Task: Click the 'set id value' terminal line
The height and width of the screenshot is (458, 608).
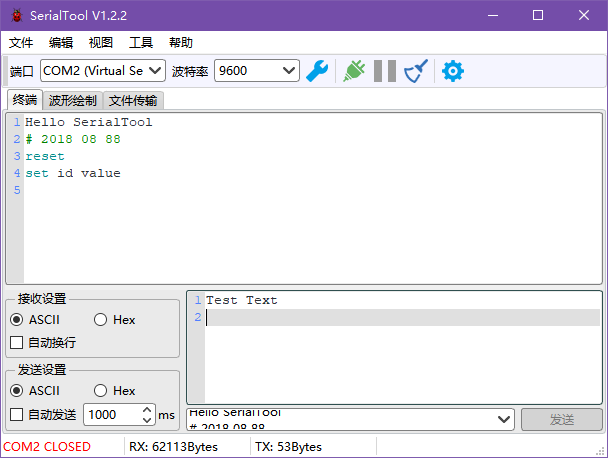Action: pos(73,173)
